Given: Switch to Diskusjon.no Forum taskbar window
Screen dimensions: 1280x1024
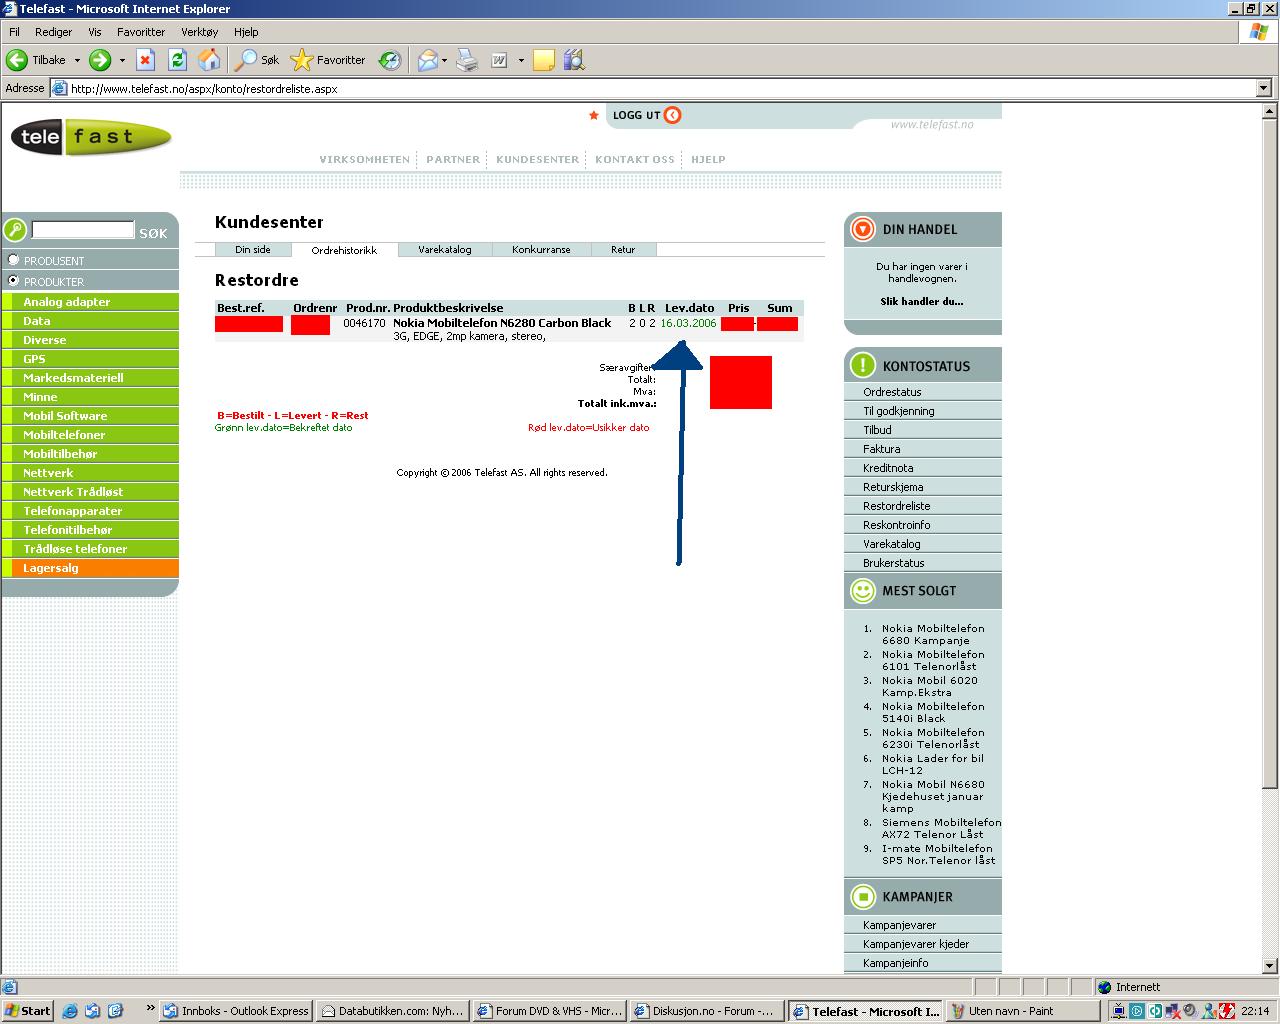Looking at the screenshot, I should click(707, 1011).
